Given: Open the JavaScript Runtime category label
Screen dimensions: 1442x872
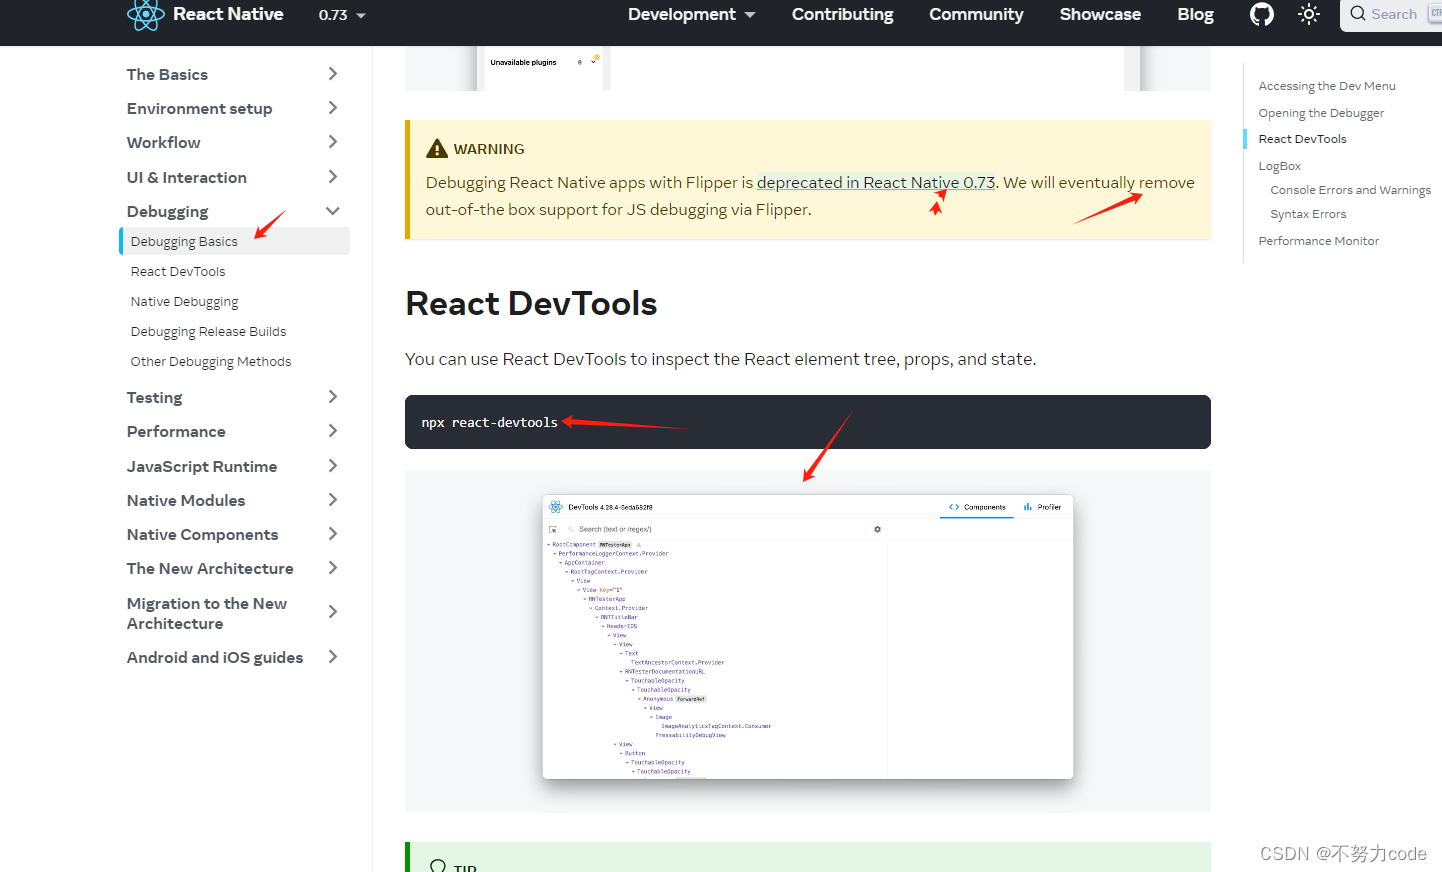Looking at the screenshot, I should click(x=202, y=466).
